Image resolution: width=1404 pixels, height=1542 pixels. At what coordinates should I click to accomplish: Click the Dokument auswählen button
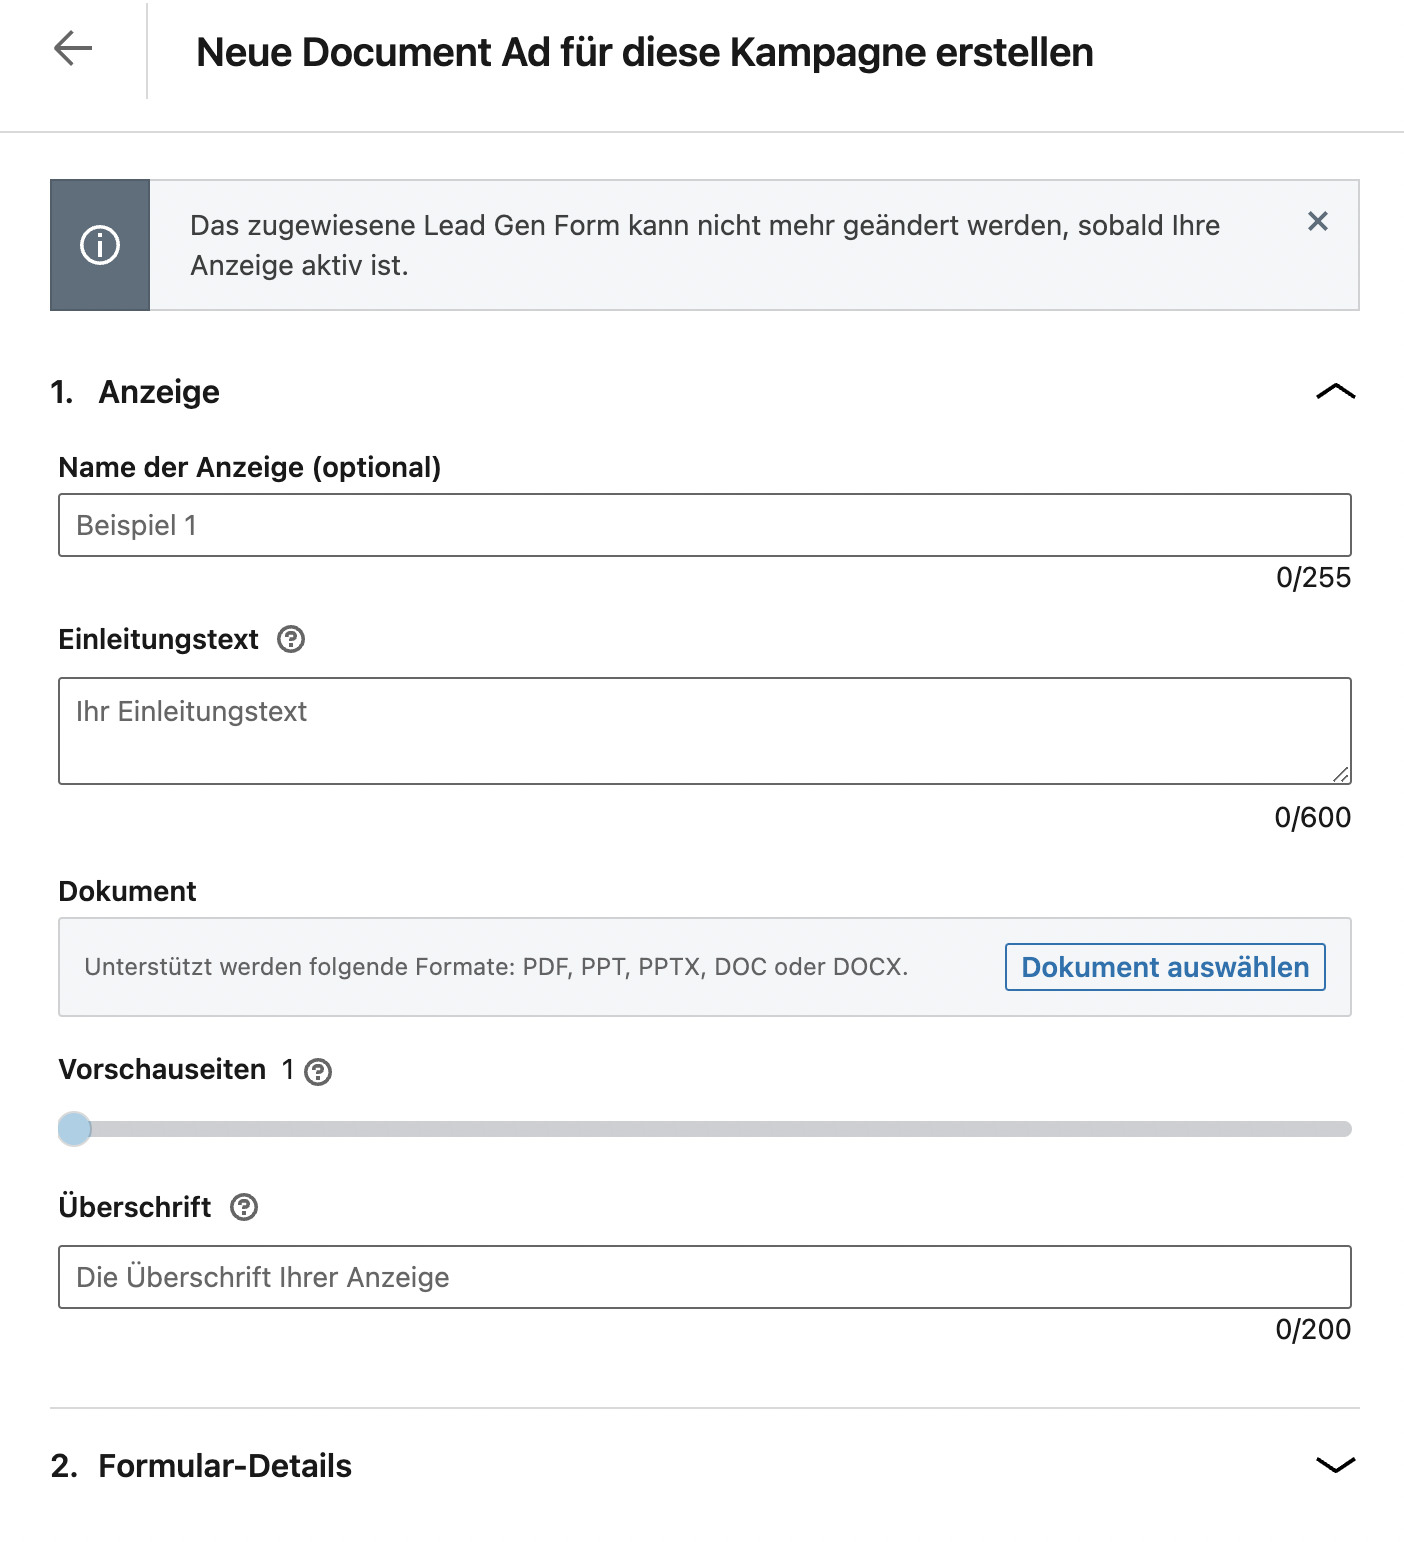[x=1165, y=967]
